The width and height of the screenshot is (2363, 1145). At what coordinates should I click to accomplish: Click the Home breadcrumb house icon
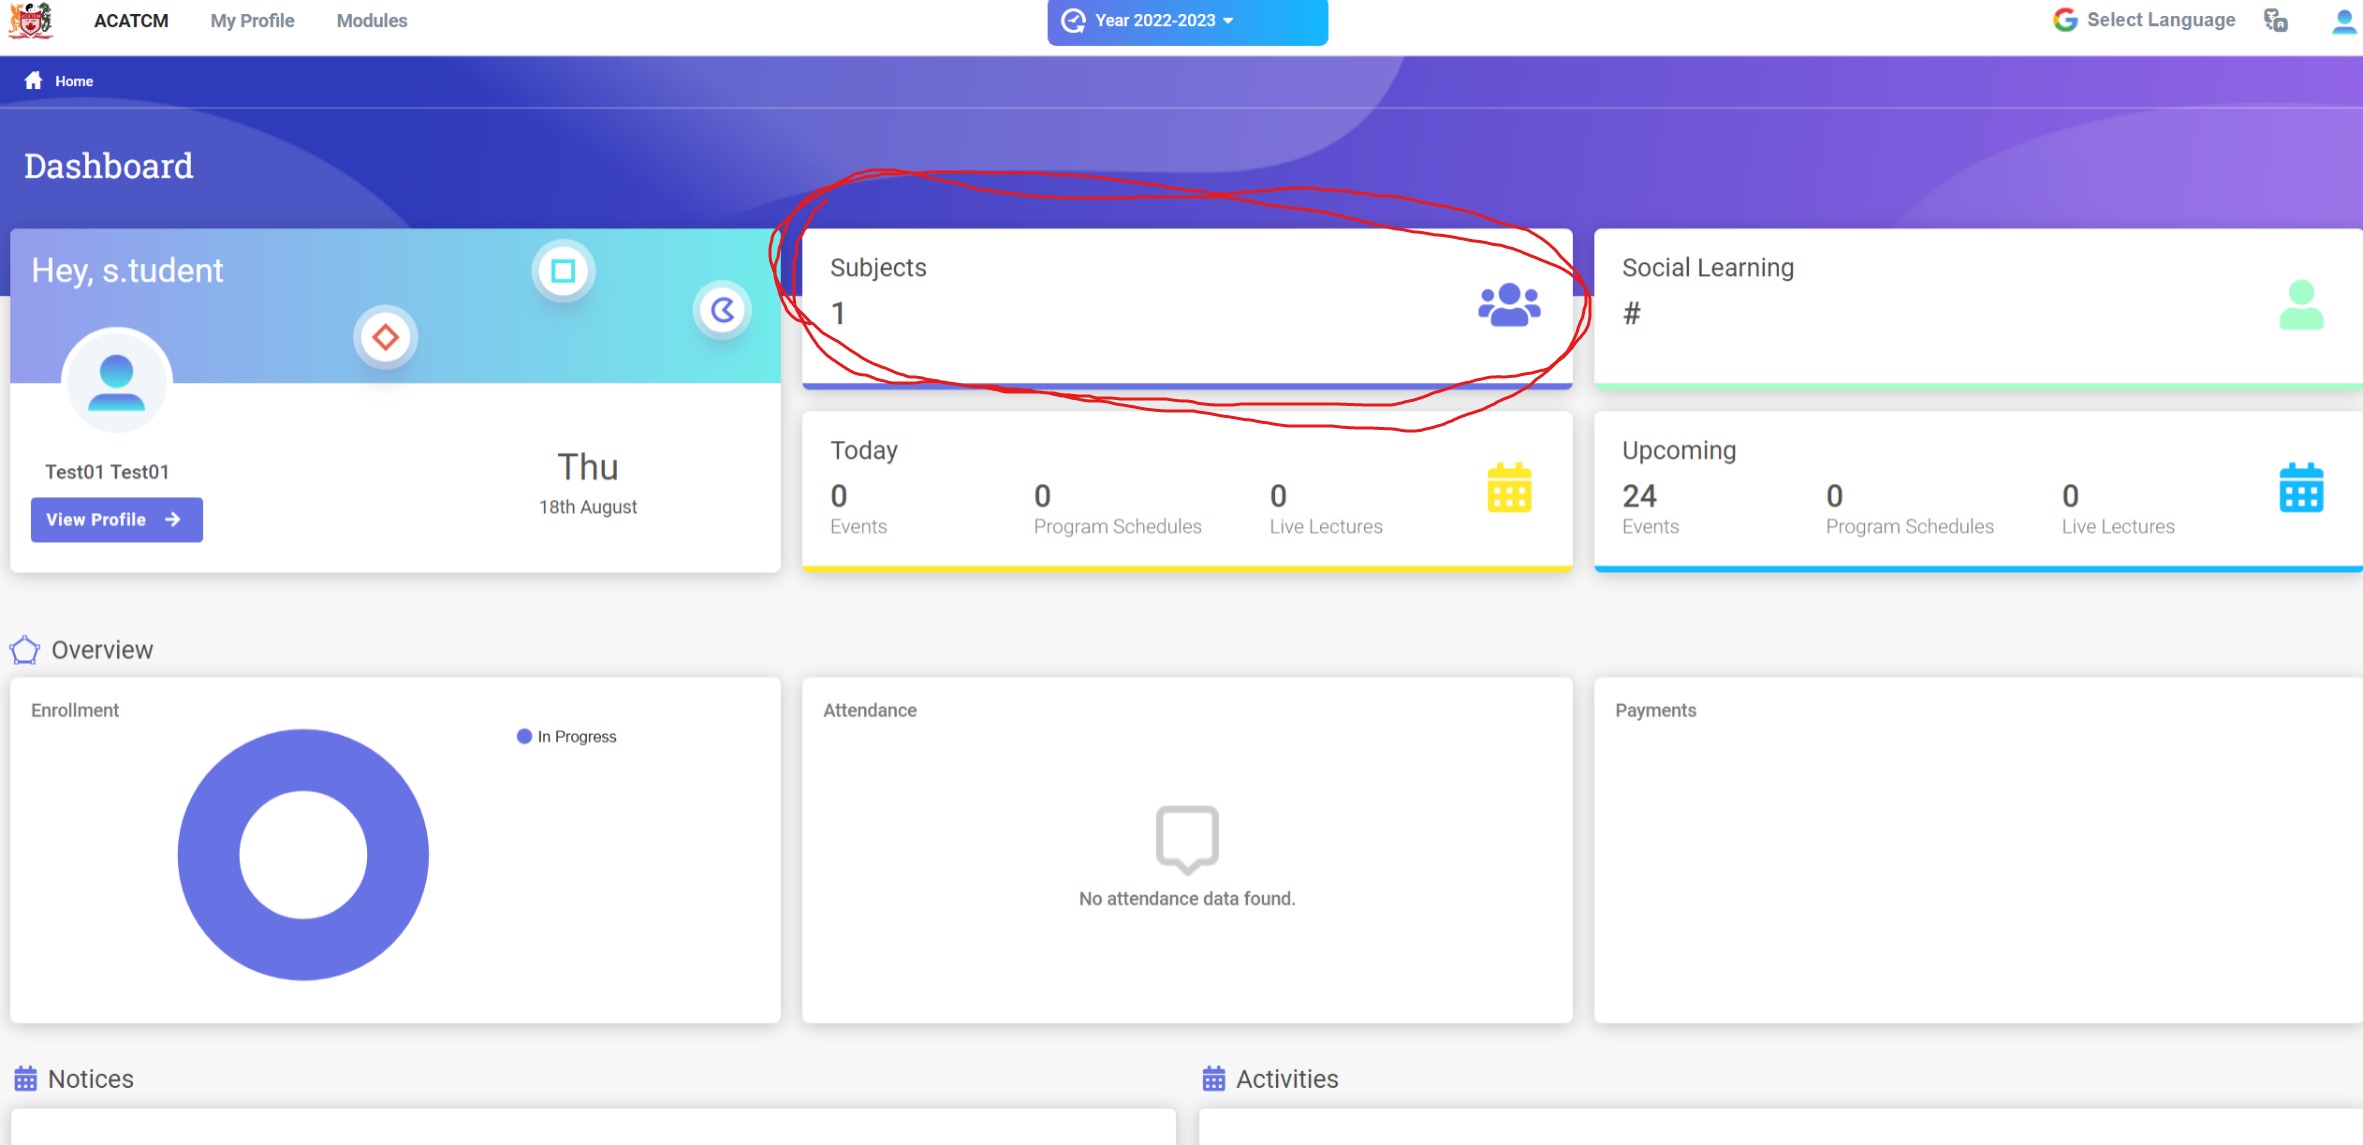tap(34, 81)
